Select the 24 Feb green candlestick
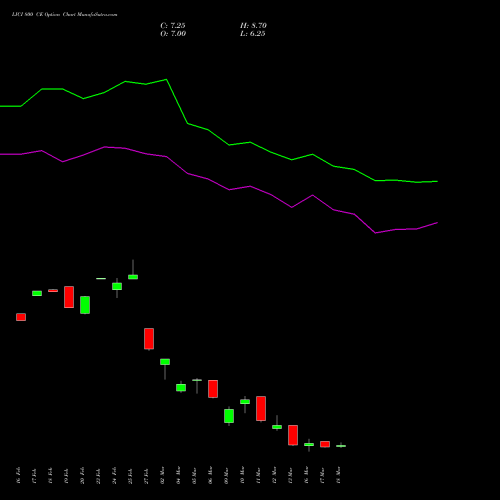 click(117, 287)
